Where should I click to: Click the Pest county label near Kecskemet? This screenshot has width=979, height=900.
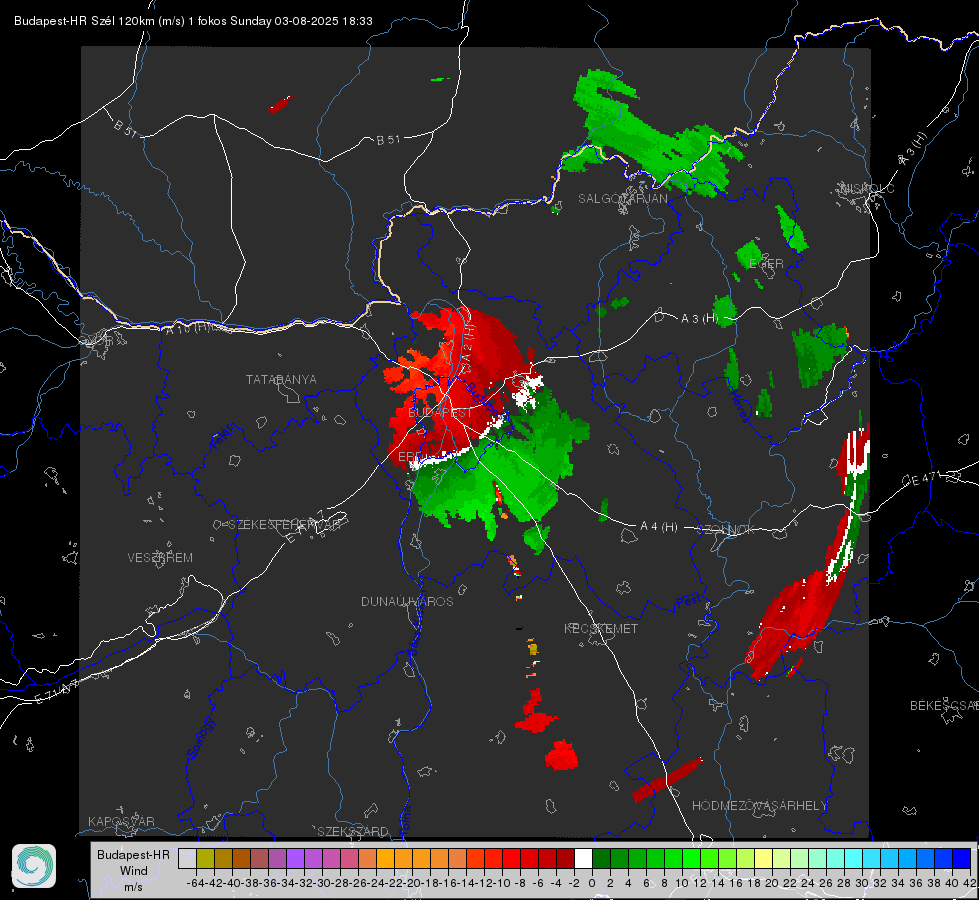(687, 602)
